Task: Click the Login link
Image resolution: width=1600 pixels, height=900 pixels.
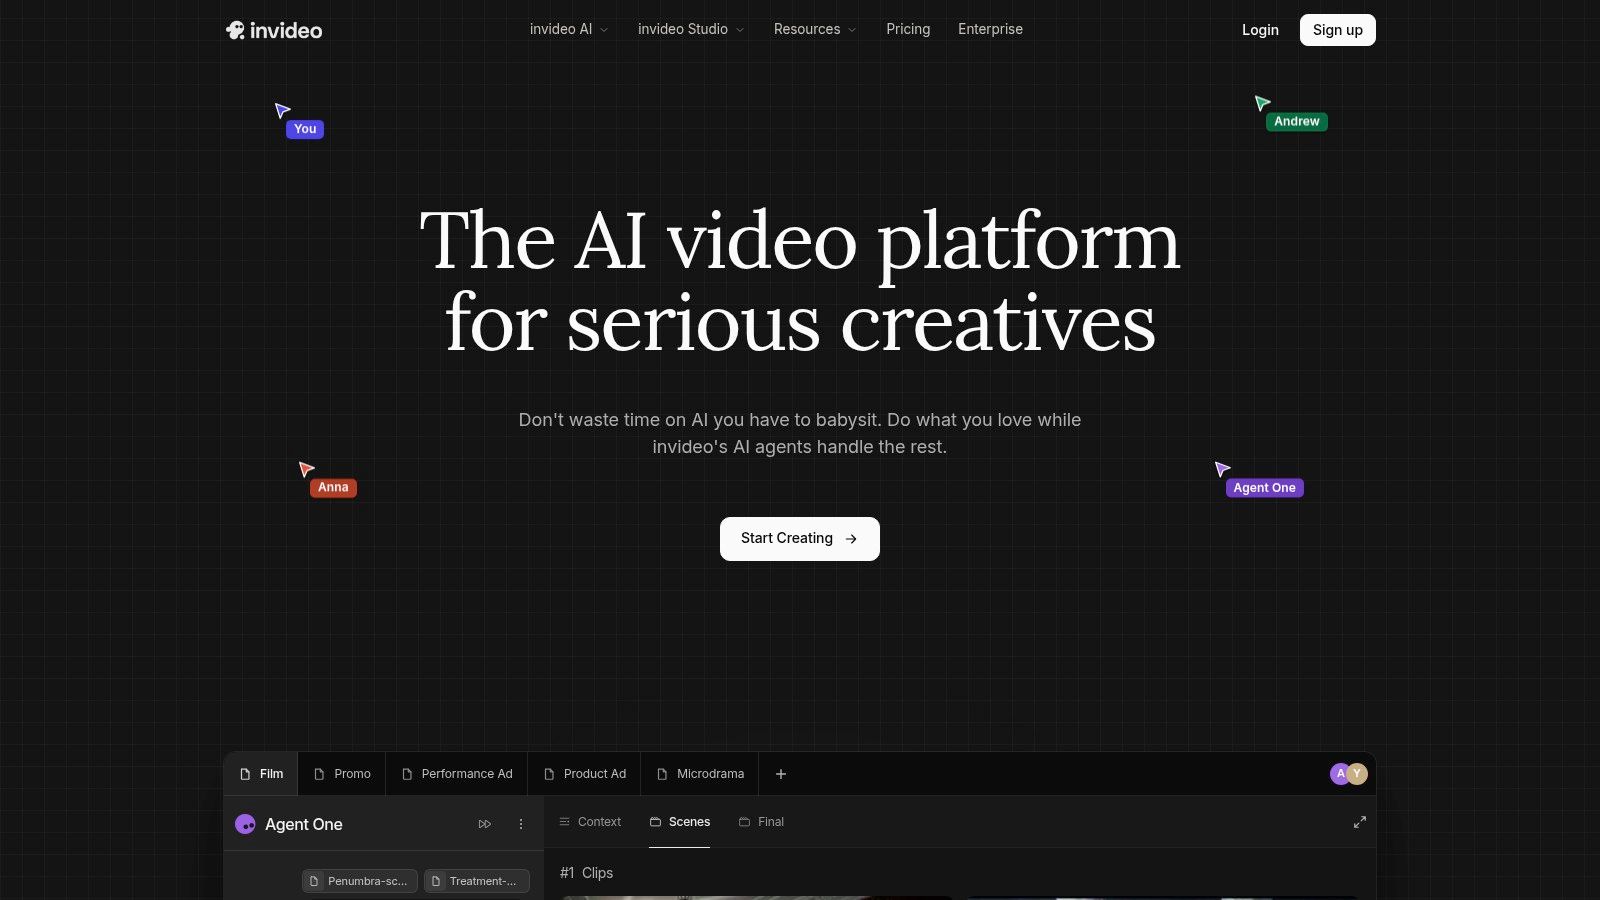Action: point(1260,30)
